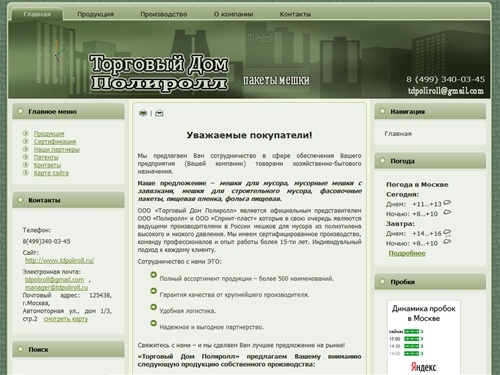The height and width of the screenshot is (375, 500).
Task: Open the Контакты link in main menu
Action: (x=47, y=165)
